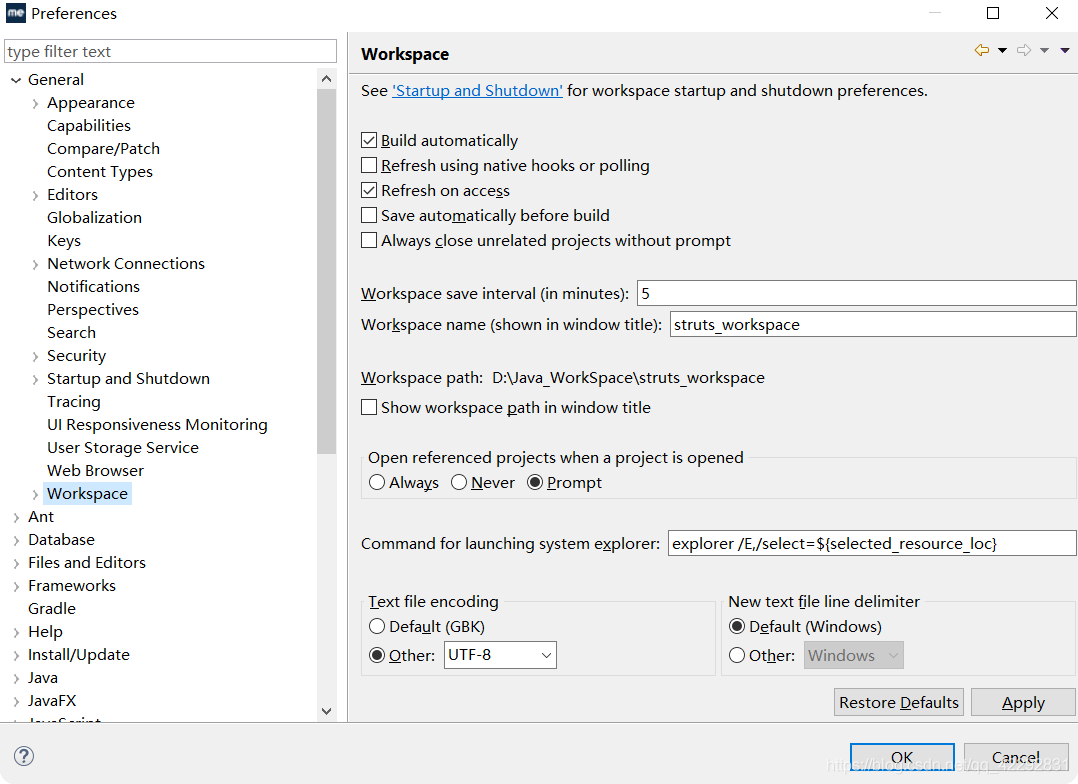Select the Never radio button
The width and height of the screenshot is (1078, 784).
coord(459,482)
